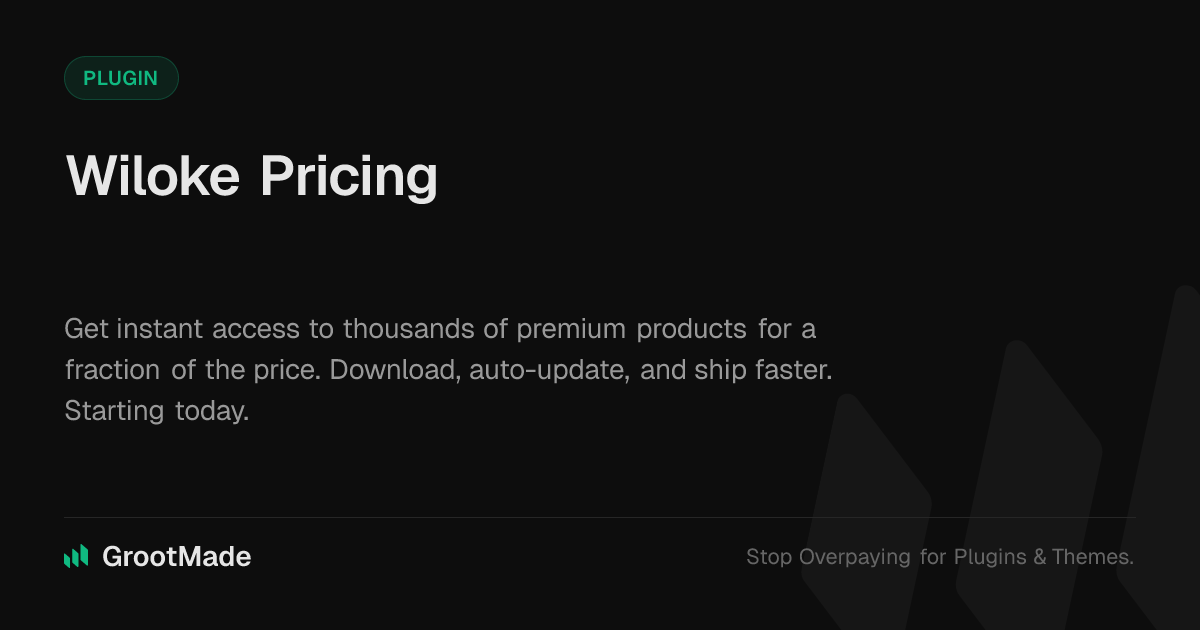This screenshot has width=1200, height=630.
Task: Click the Wiloke Pricing heading
Action: point(252,176)
